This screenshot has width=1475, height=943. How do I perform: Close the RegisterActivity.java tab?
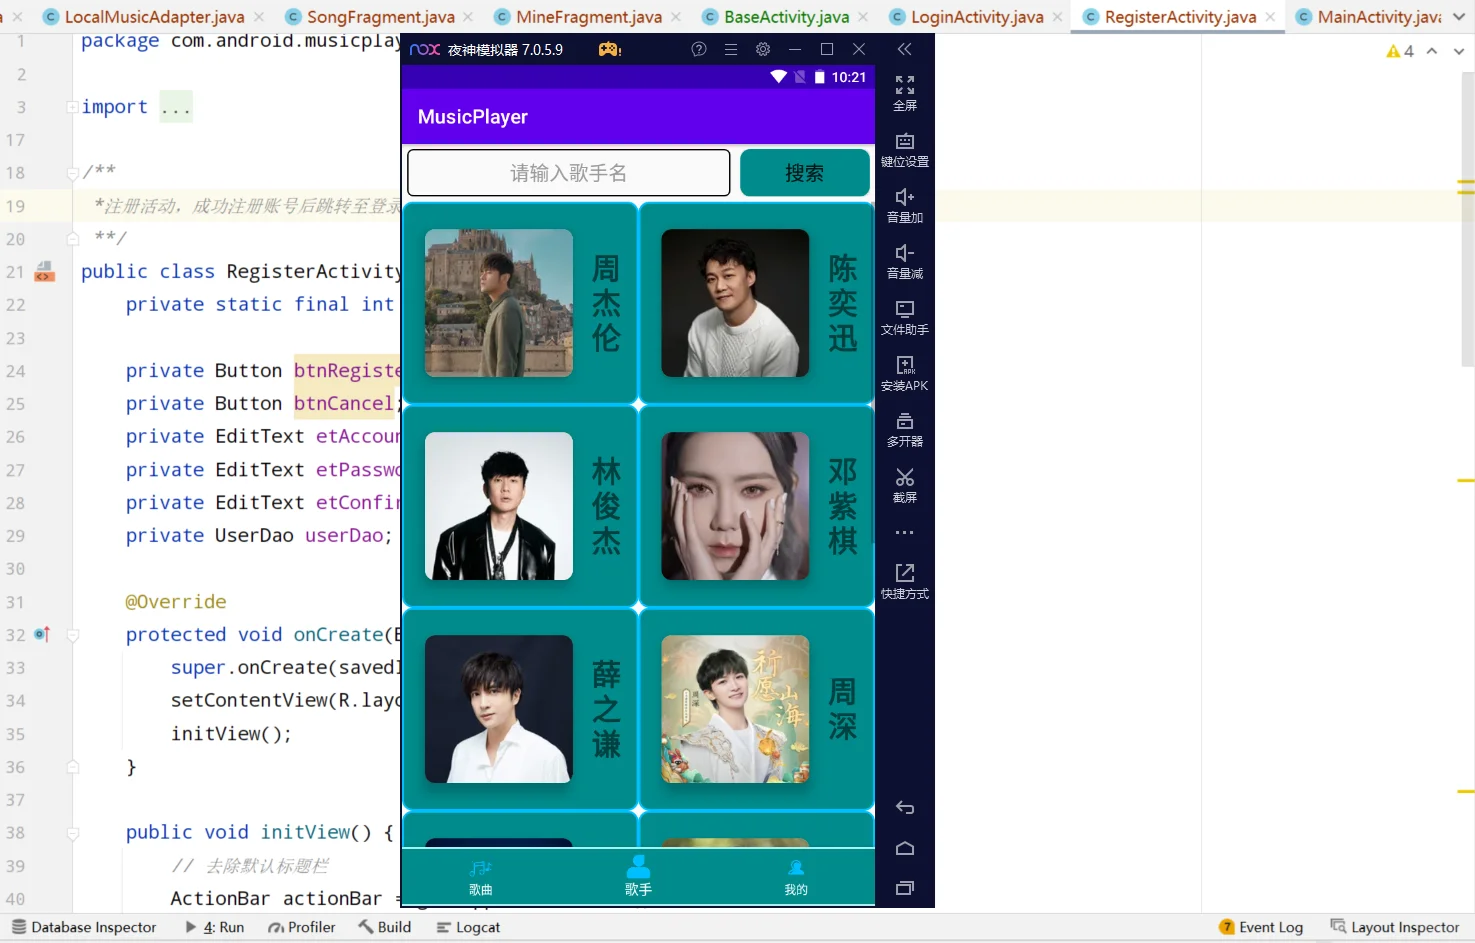(1270, 17)
